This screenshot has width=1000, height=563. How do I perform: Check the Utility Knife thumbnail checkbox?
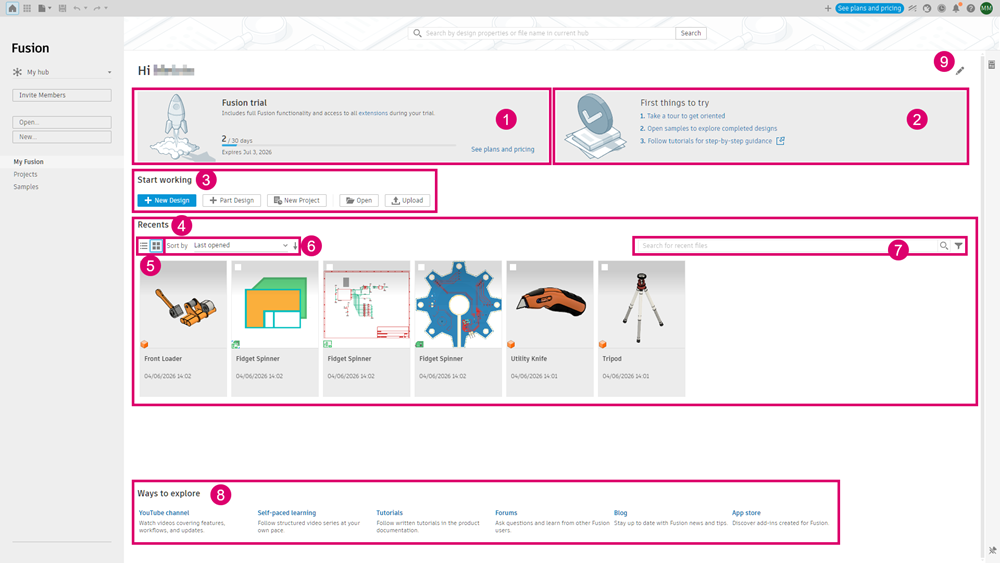pos(513,267)
